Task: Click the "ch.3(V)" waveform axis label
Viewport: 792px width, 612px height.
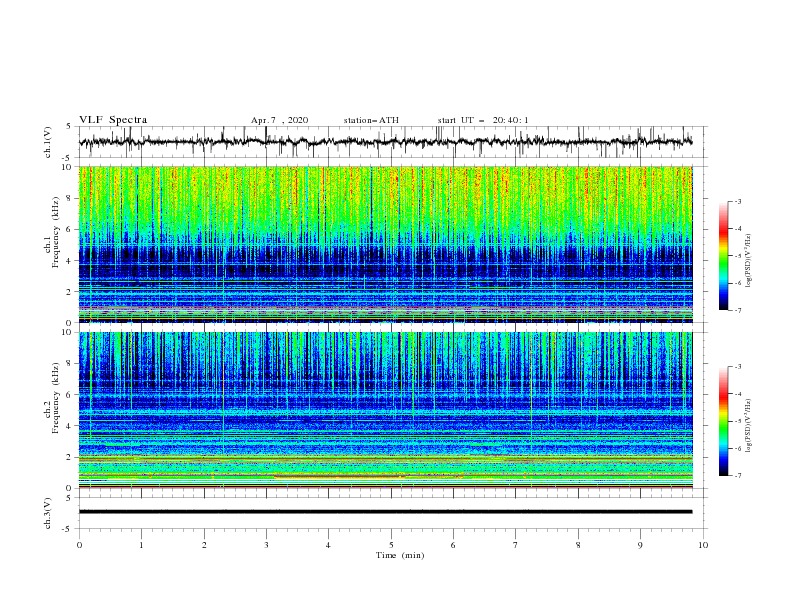Action: point(47,513)
